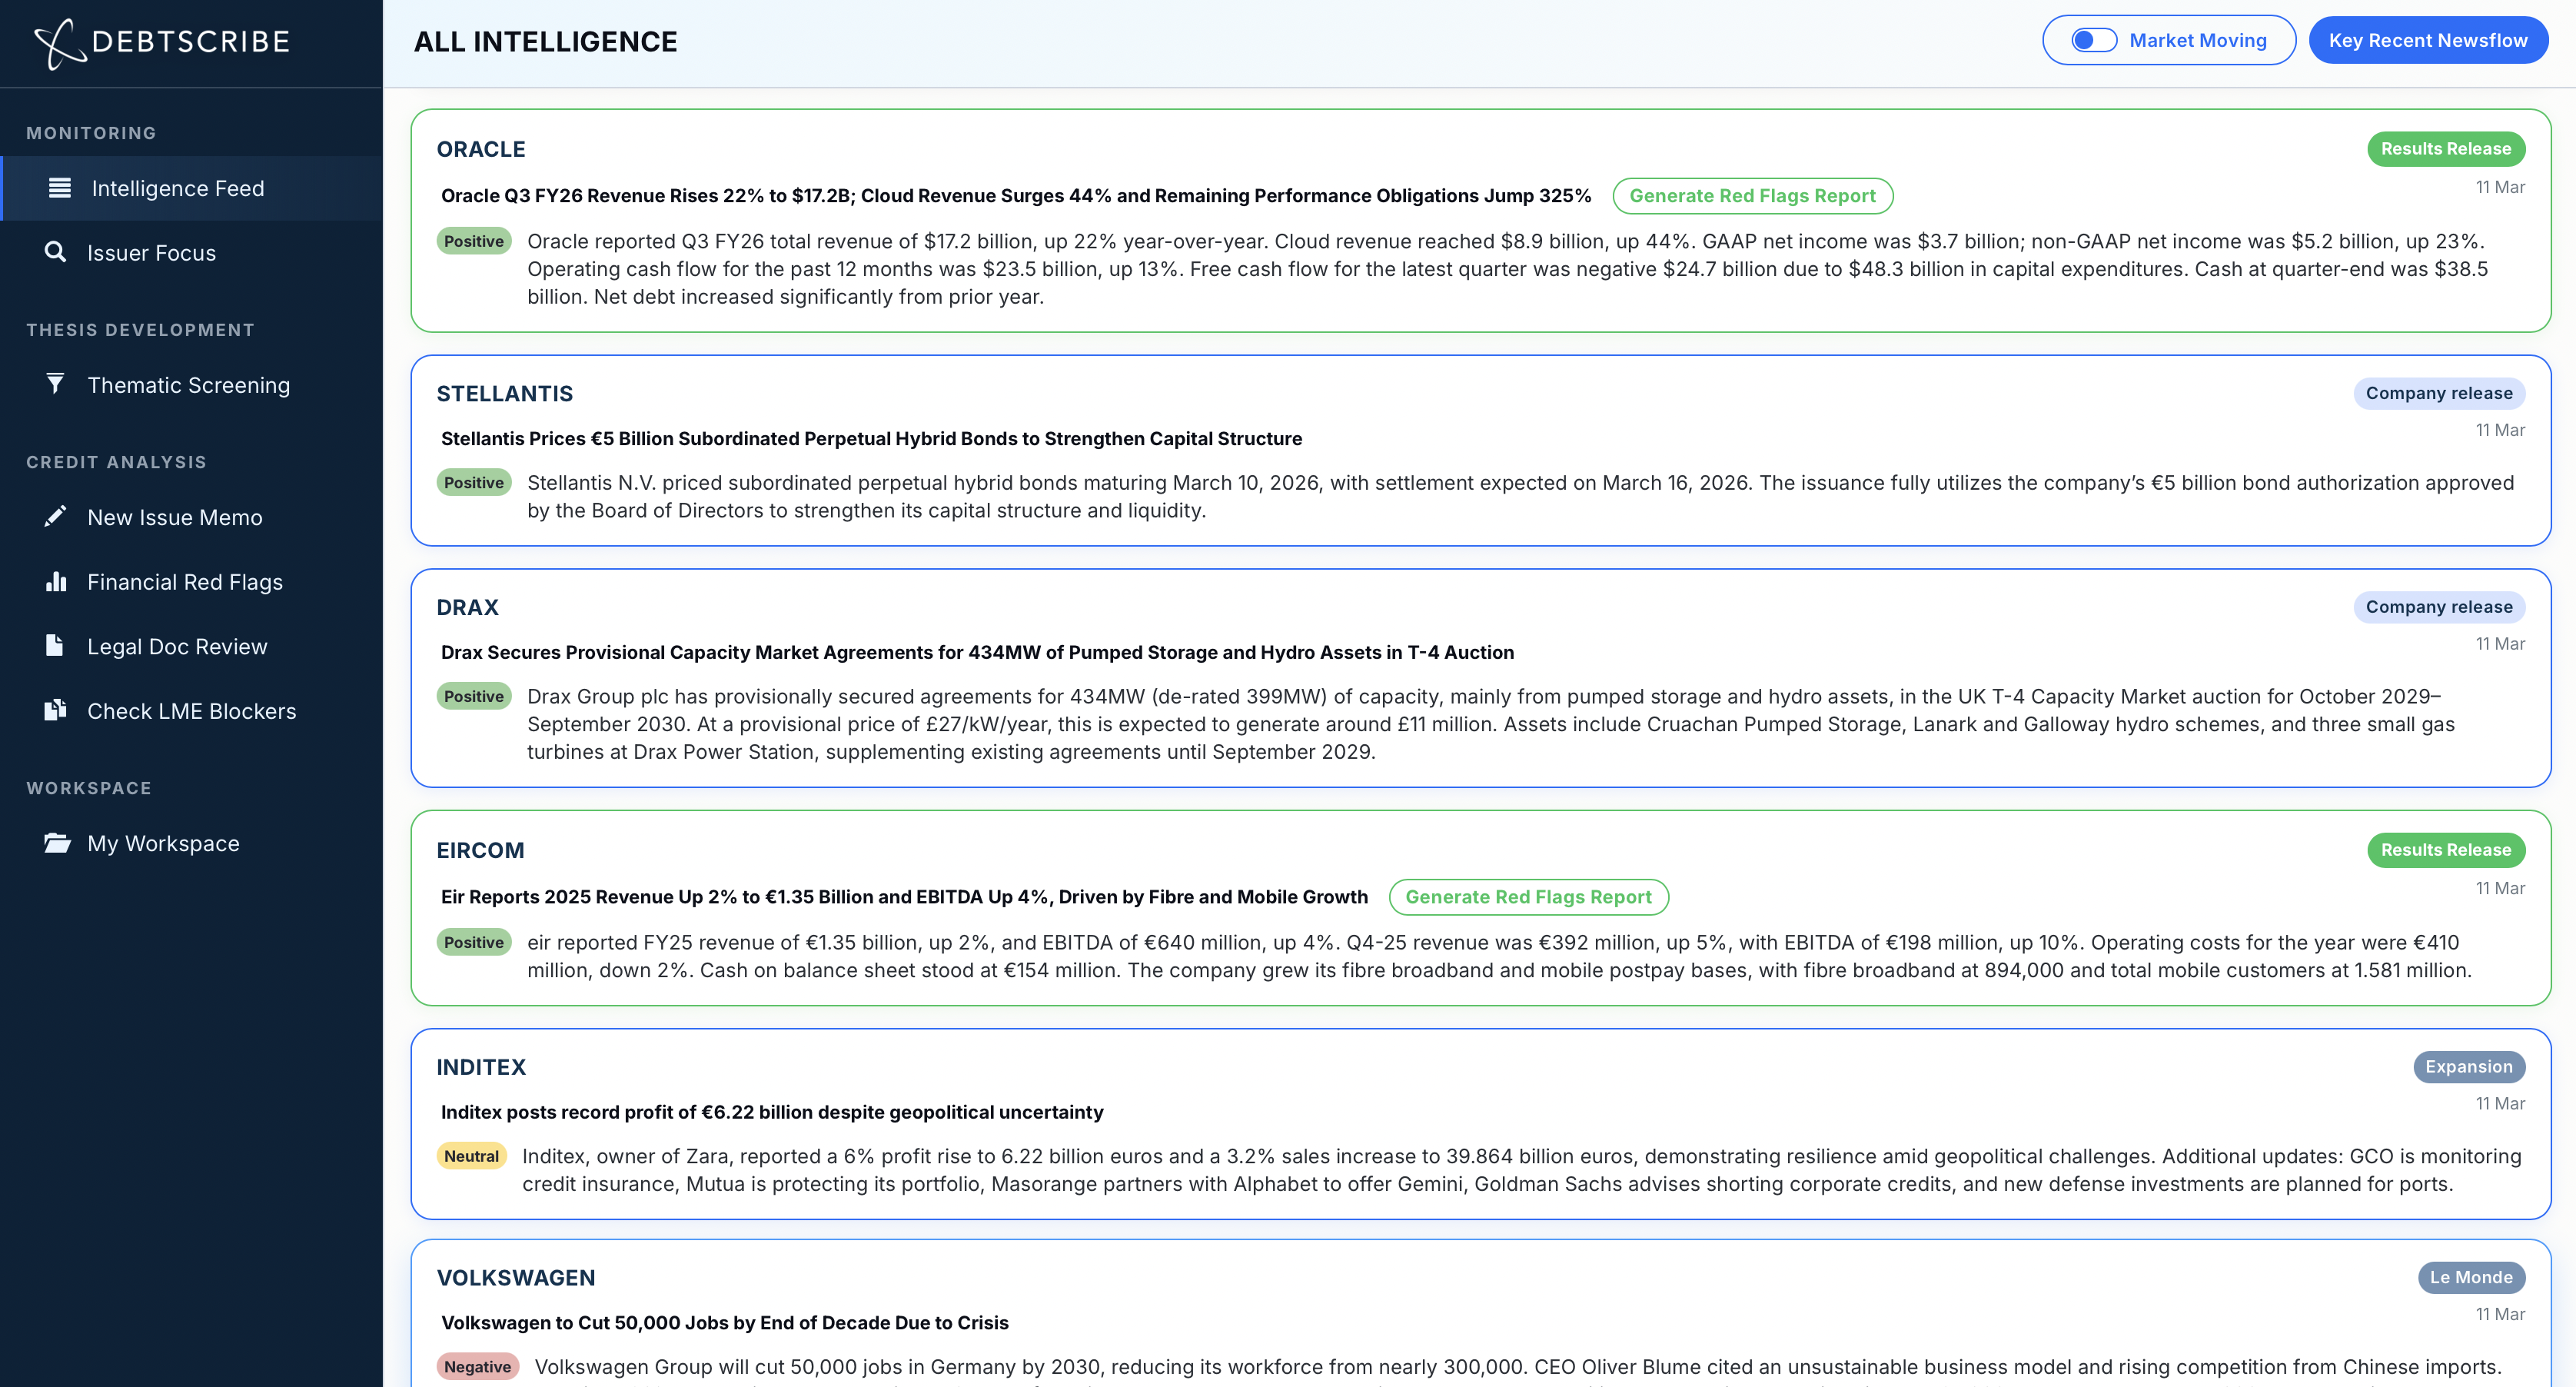
Task: Open the DRAX issuer name
Action: click(467, 607)
